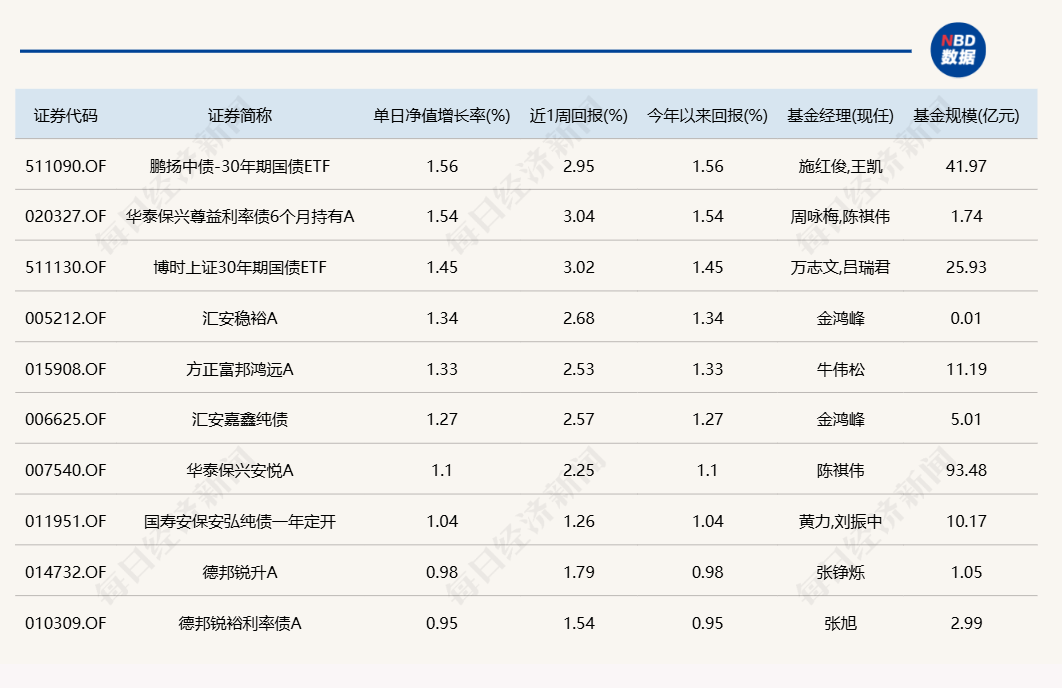The image size is (1062, 688).
Task: Select manager cell 施红俊,王凯
Action: [841, 166]
